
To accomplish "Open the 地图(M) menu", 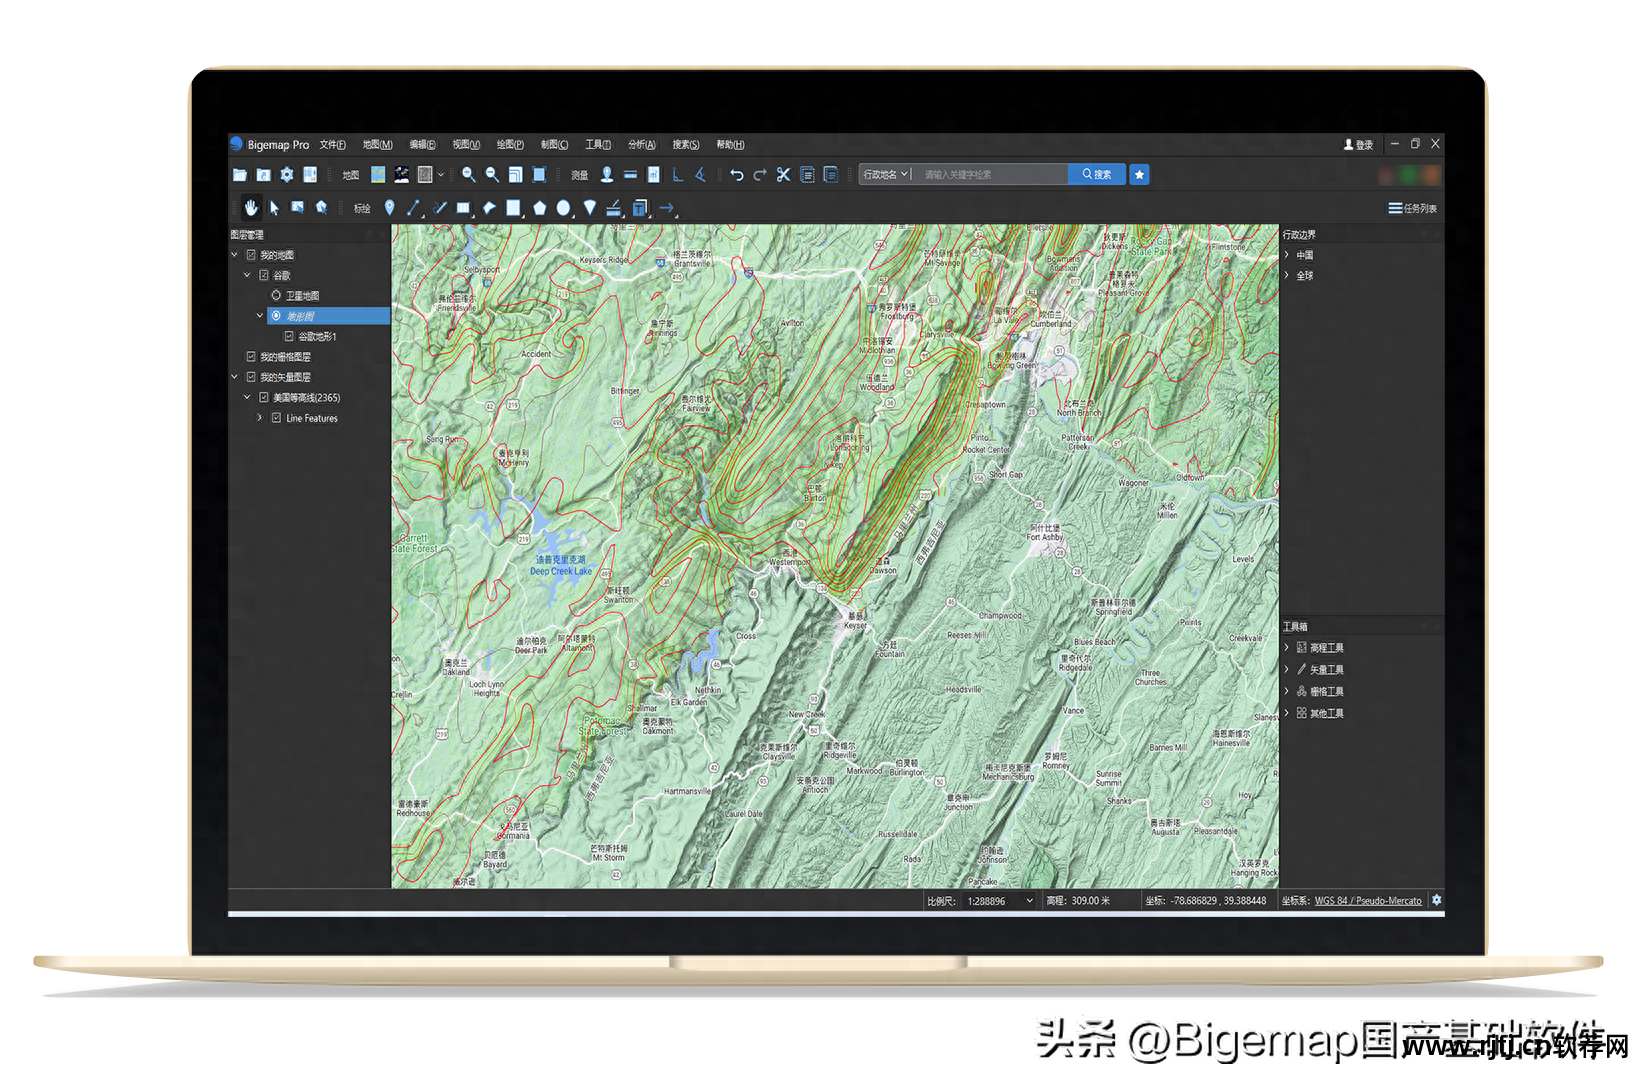I will (377, 145).
